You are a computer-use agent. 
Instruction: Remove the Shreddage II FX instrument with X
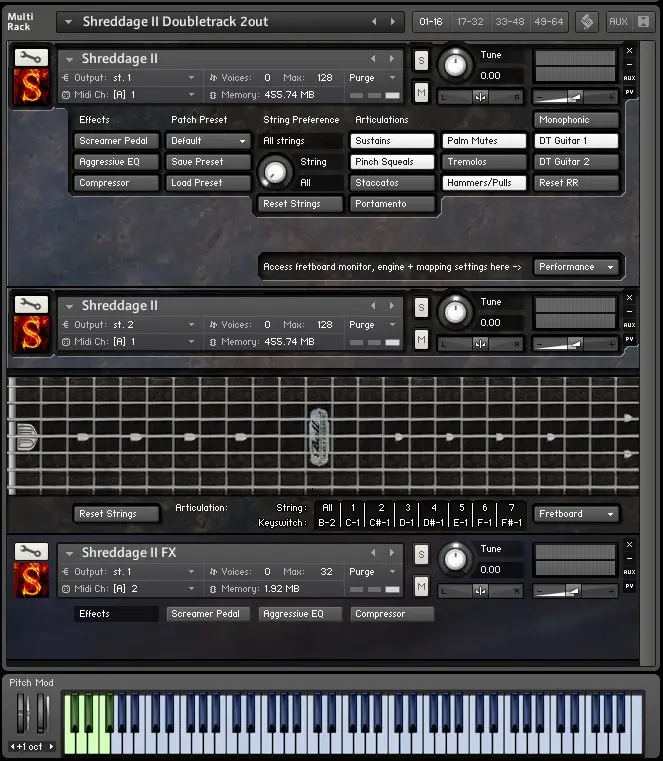tap(630, 545)
